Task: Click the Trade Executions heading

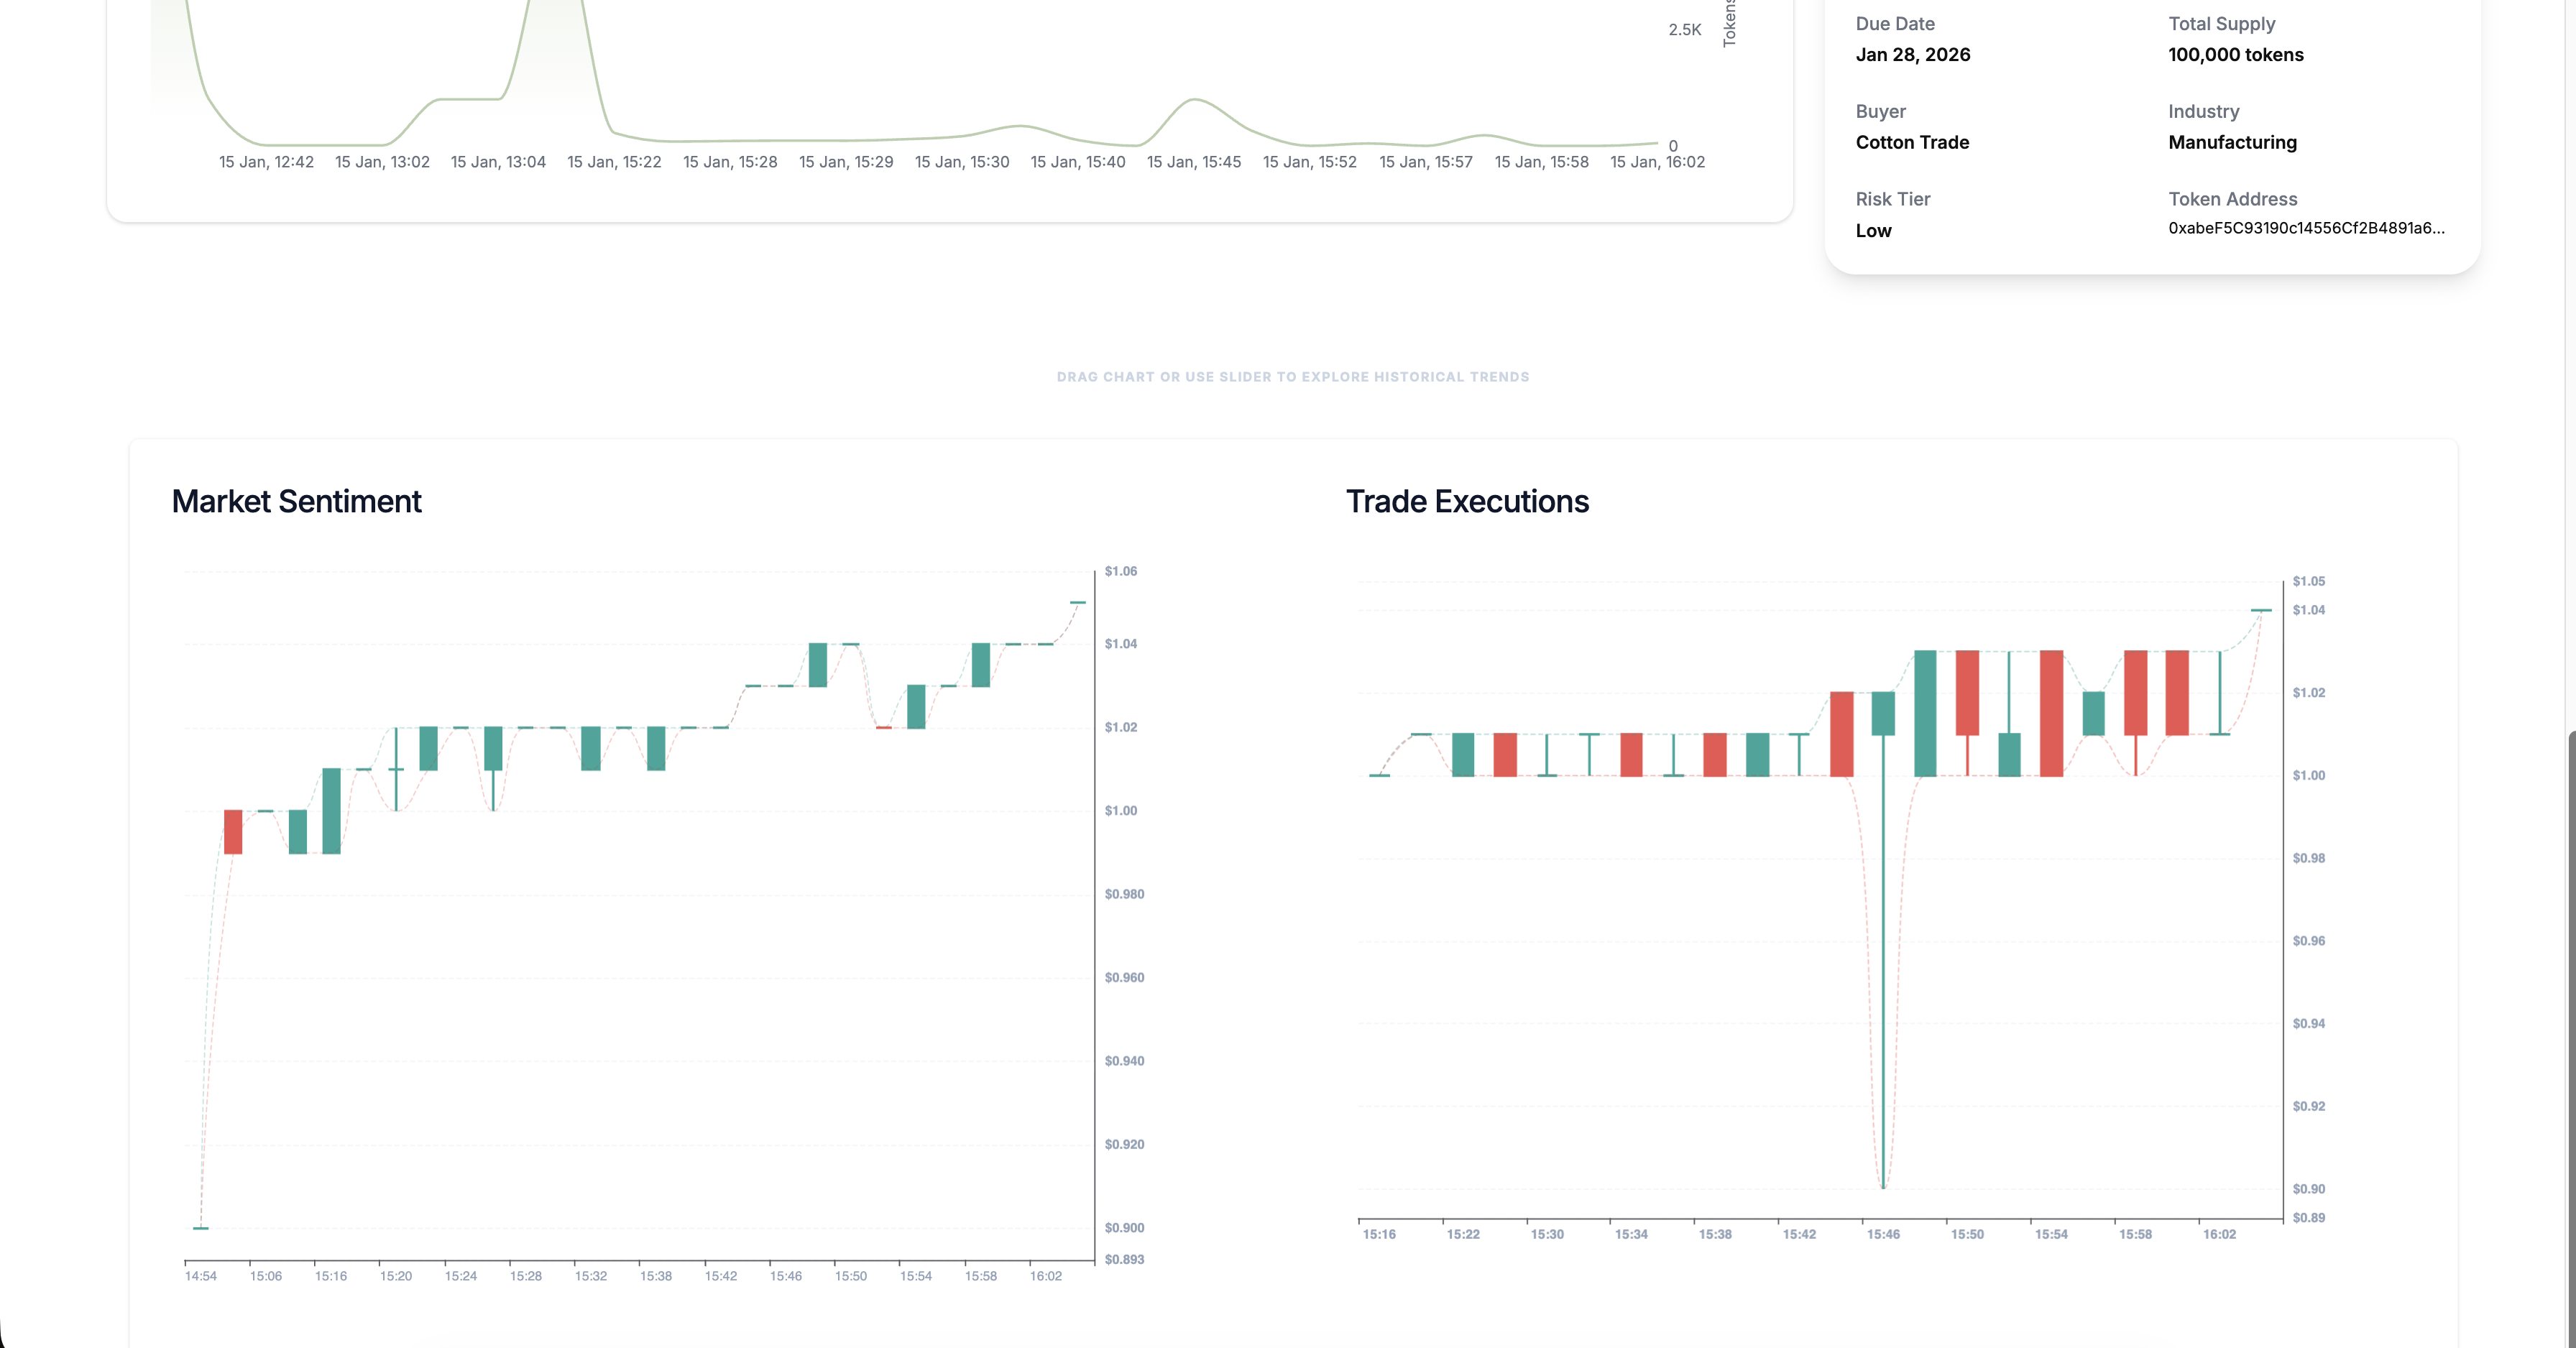Action: 1466,501
